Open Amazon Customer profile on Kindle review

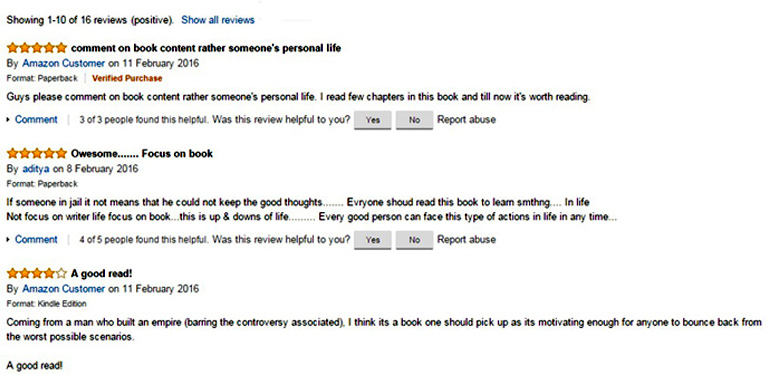pyautogui.click(x=64, y=289)
